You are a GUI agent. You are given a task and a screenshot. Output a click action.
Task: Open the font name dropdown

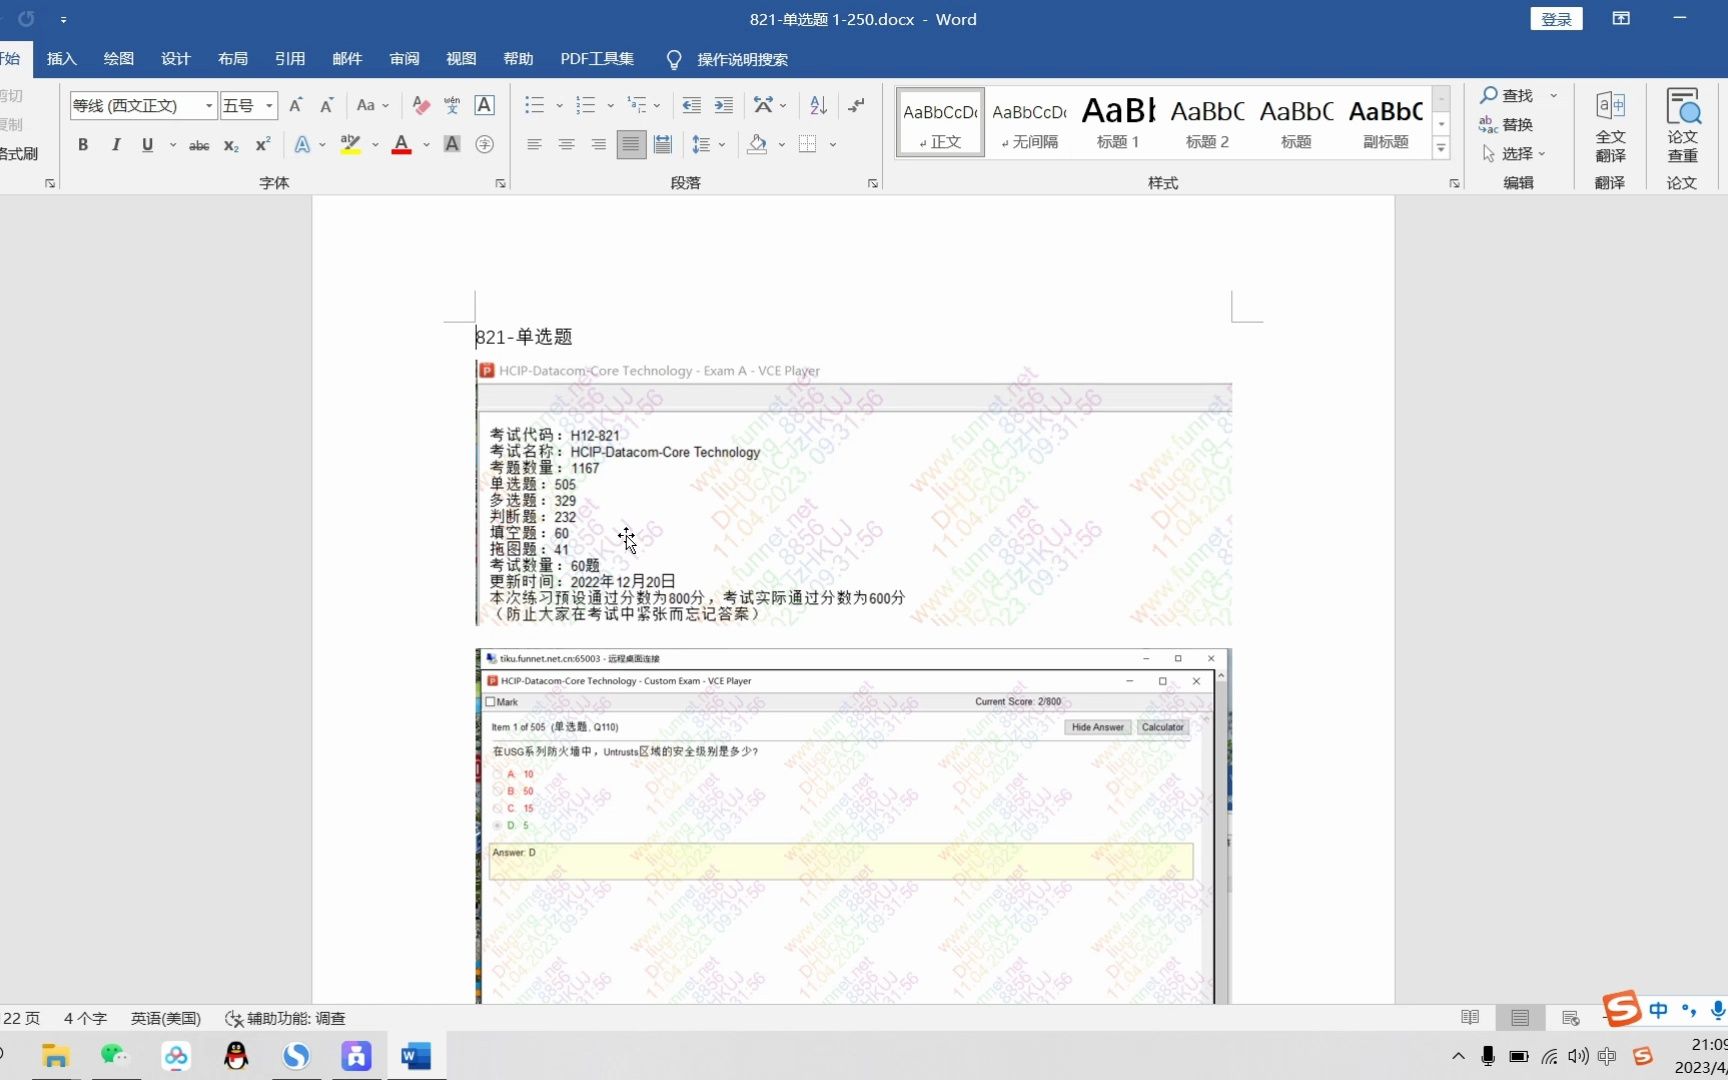(209, 105)
